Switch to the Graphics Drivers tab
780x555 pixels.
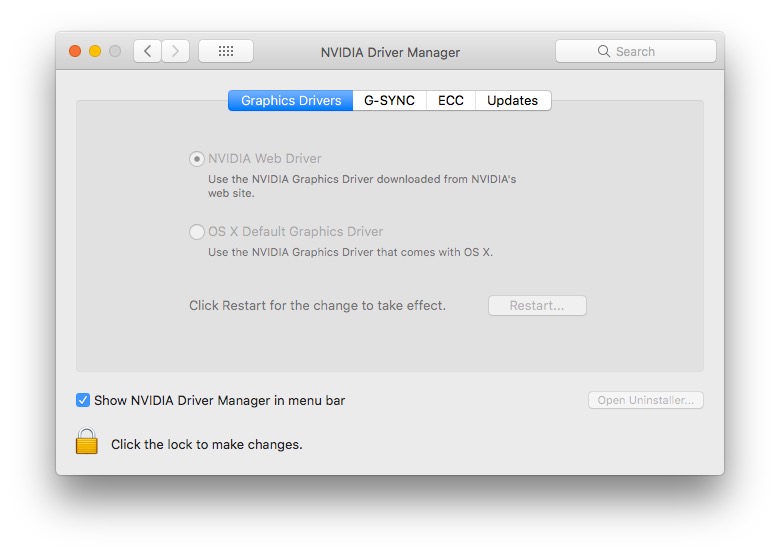pyautogui.click(x=291, y=100)
